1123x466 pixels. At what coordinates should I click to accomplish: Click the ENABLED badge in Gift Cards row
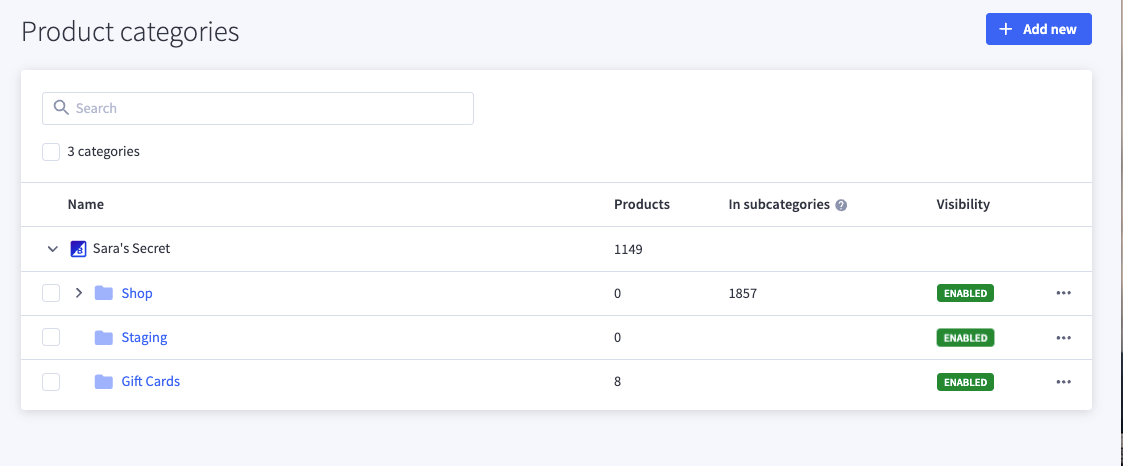tap(965, 382)
